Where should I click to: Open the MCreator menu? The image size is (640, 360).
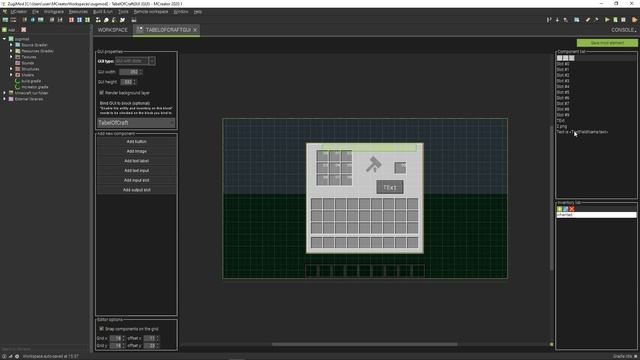19,12
